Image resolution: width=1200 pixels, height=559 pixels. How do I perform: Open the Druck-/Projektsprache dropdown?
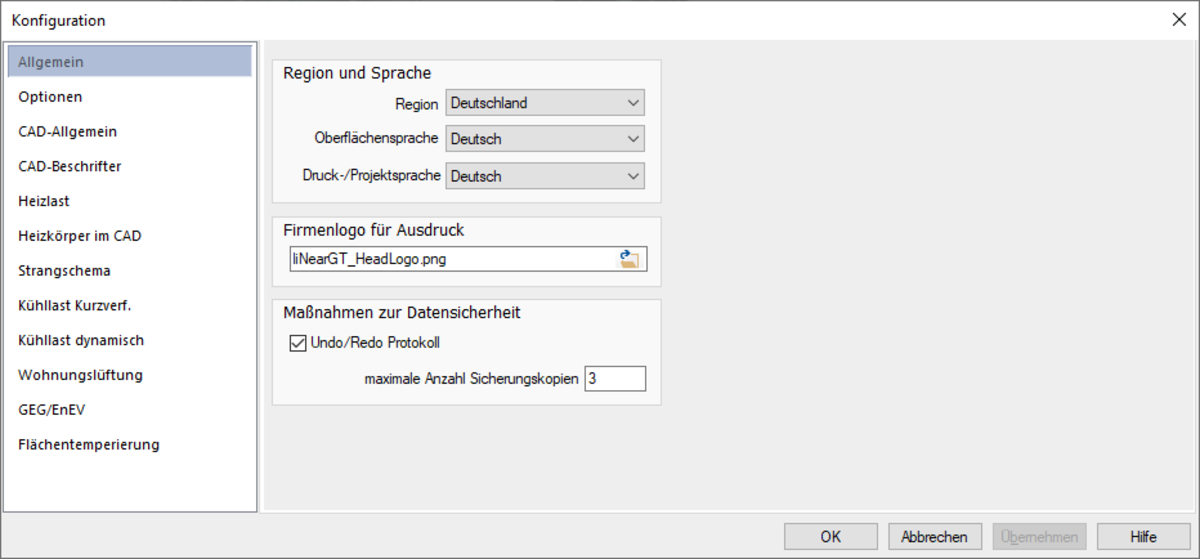[x=545, y=176]
